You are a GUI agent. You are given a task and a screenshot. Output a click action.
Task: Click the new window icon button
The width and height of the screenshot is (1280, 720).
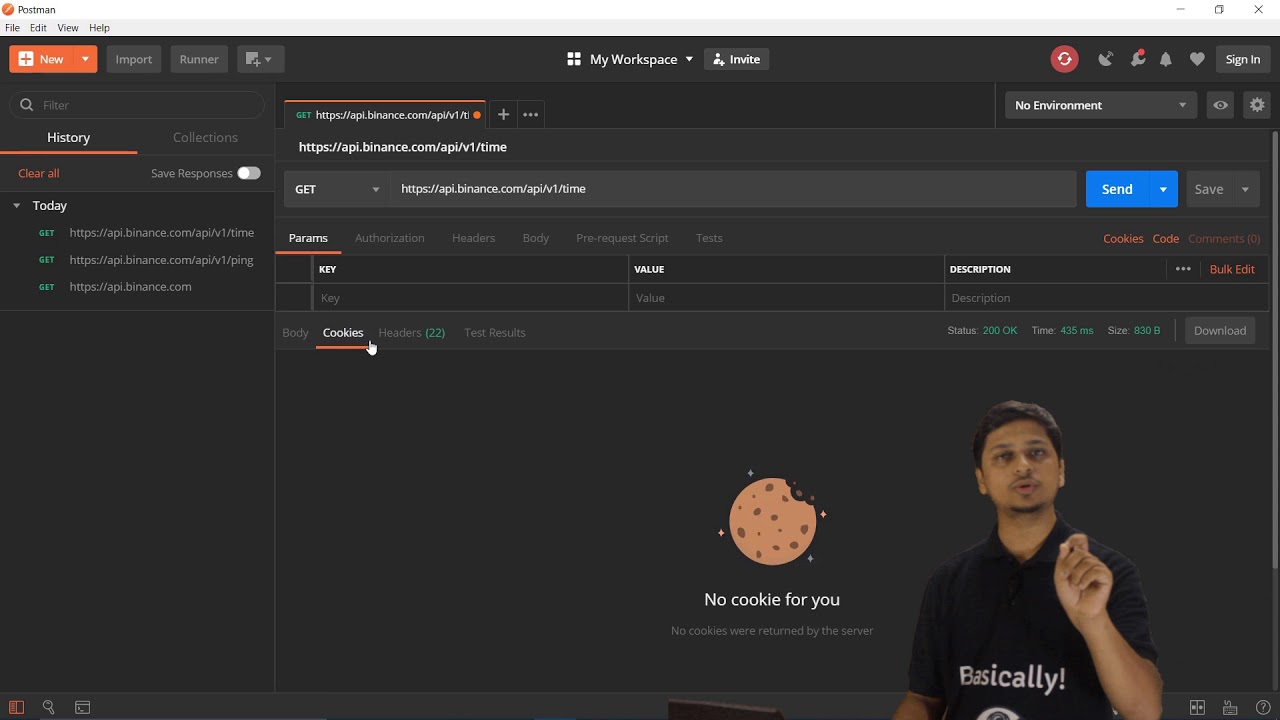260,59
